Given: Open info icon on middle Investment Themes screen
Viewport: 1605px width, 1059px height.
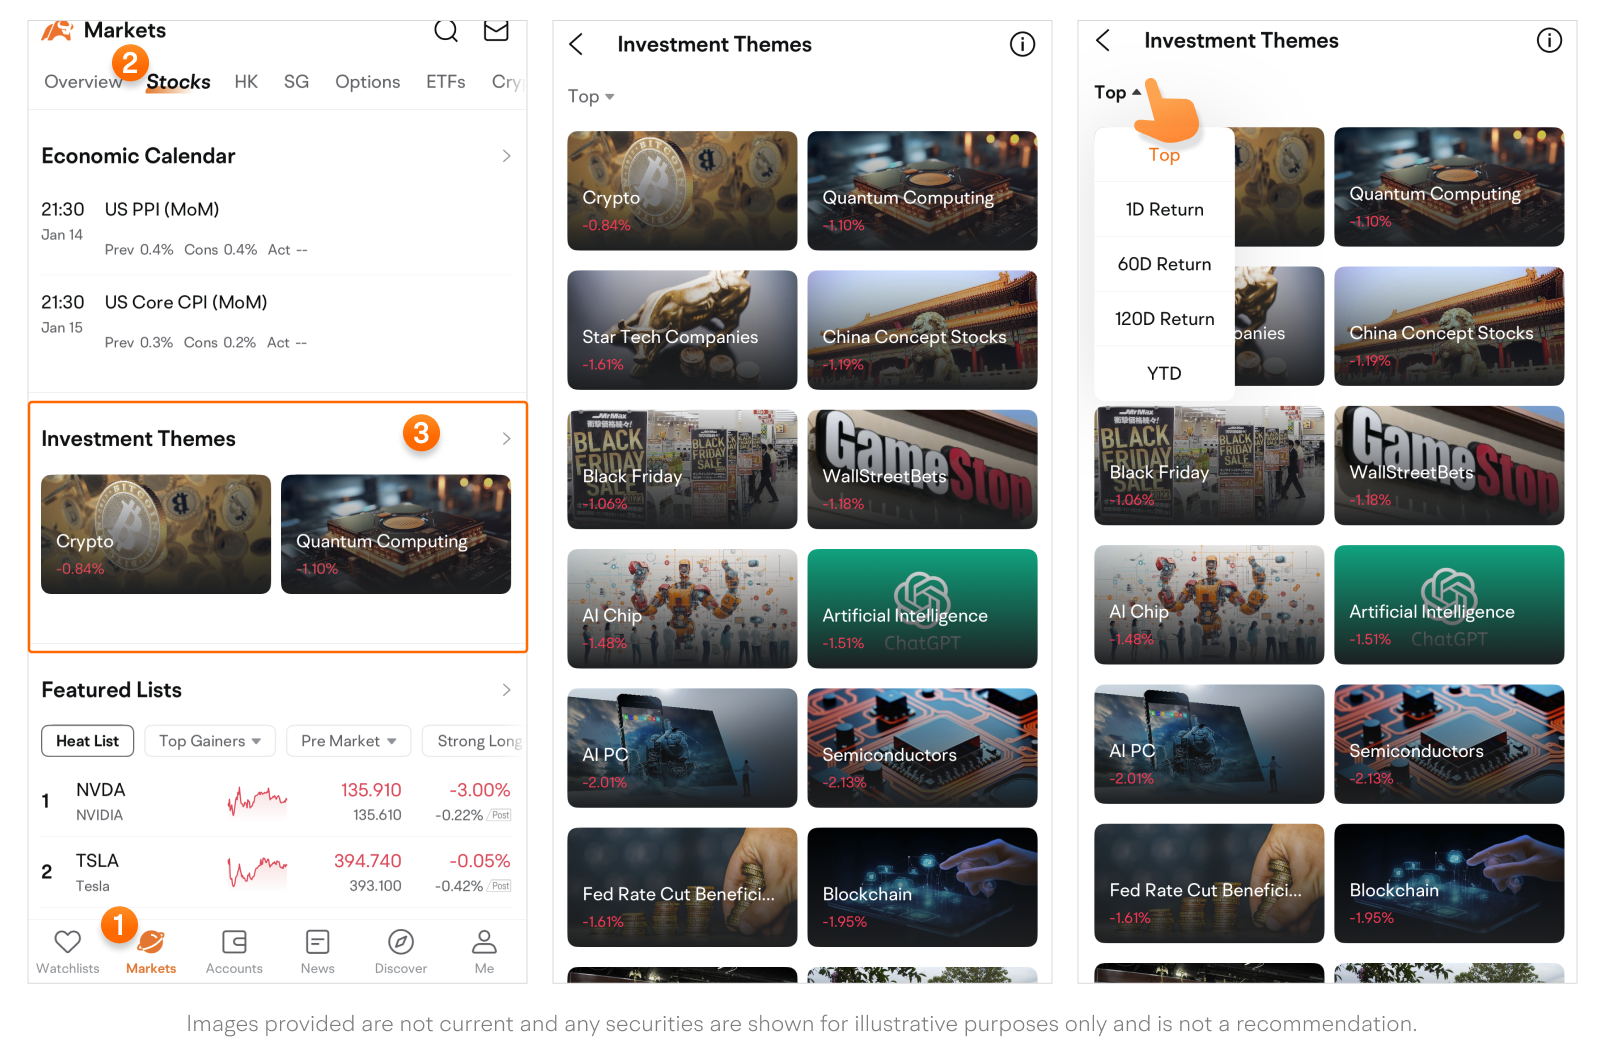Looking at the screenshot, I should coord(1022,44).
